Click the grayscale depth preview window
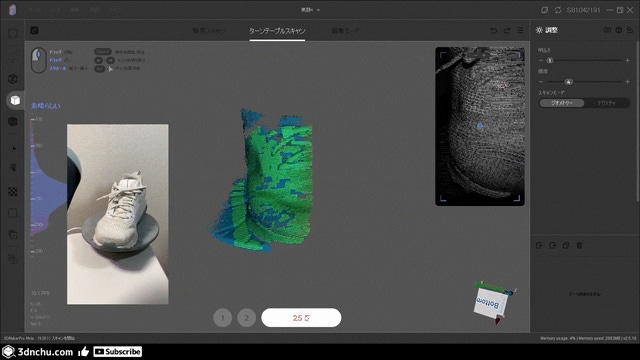 coord(480,126)
